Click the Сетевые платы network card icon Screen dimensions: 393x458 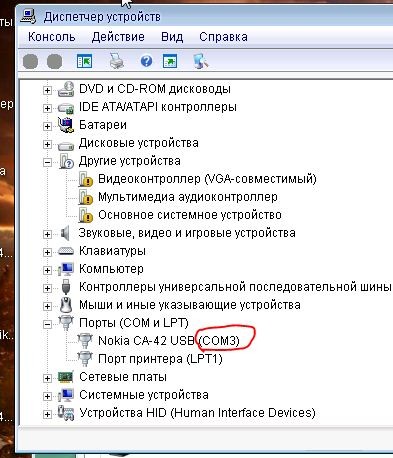point(66,377)
